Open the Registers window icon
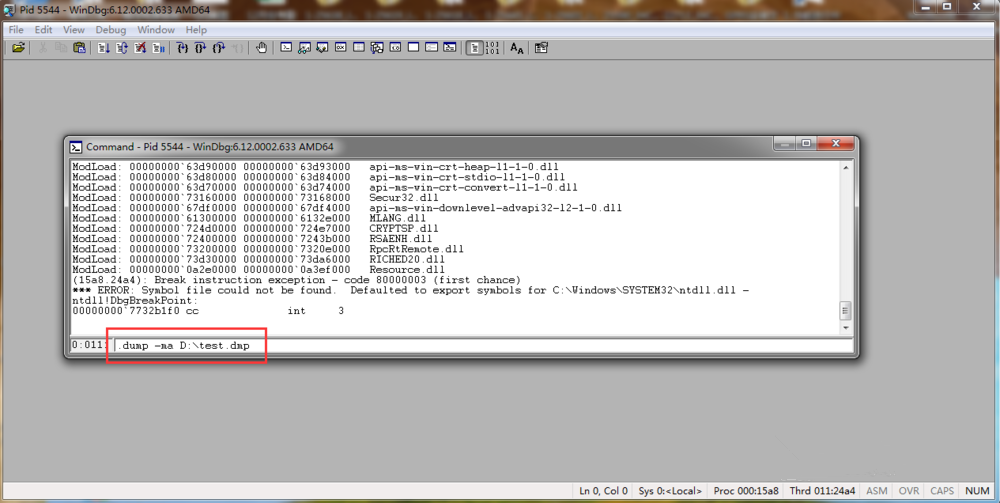Viewport: 1000px width, 503px height. tap(341, 48)
